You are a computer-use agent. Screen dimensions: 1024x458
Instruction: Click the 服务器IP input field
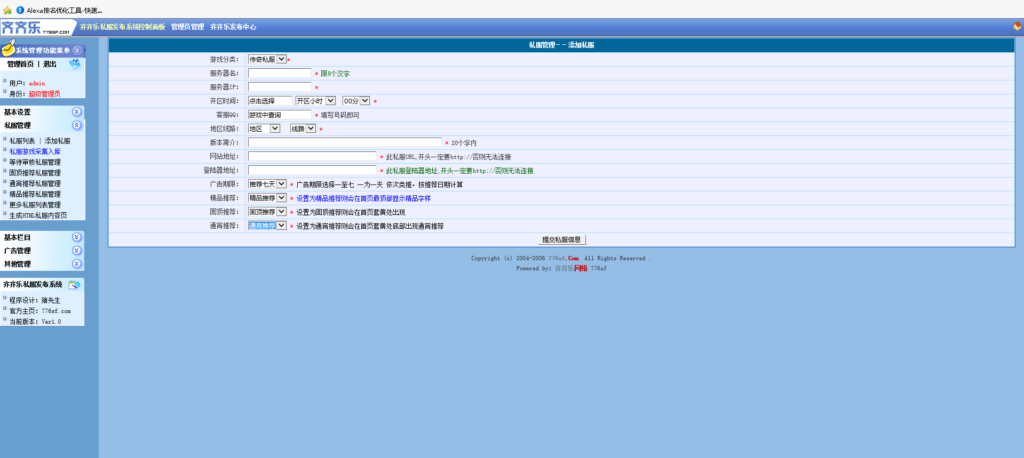(280, 87)
